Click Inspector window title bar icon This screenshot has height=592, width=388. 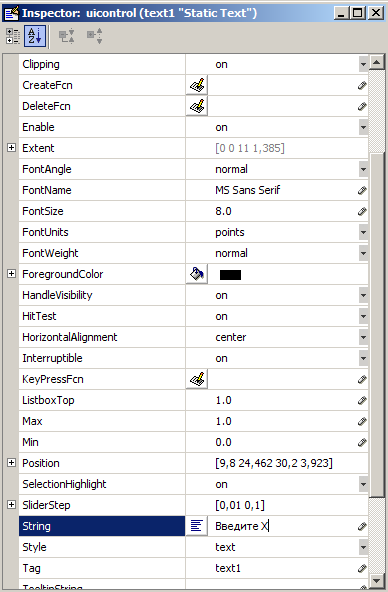coord(11,13)
